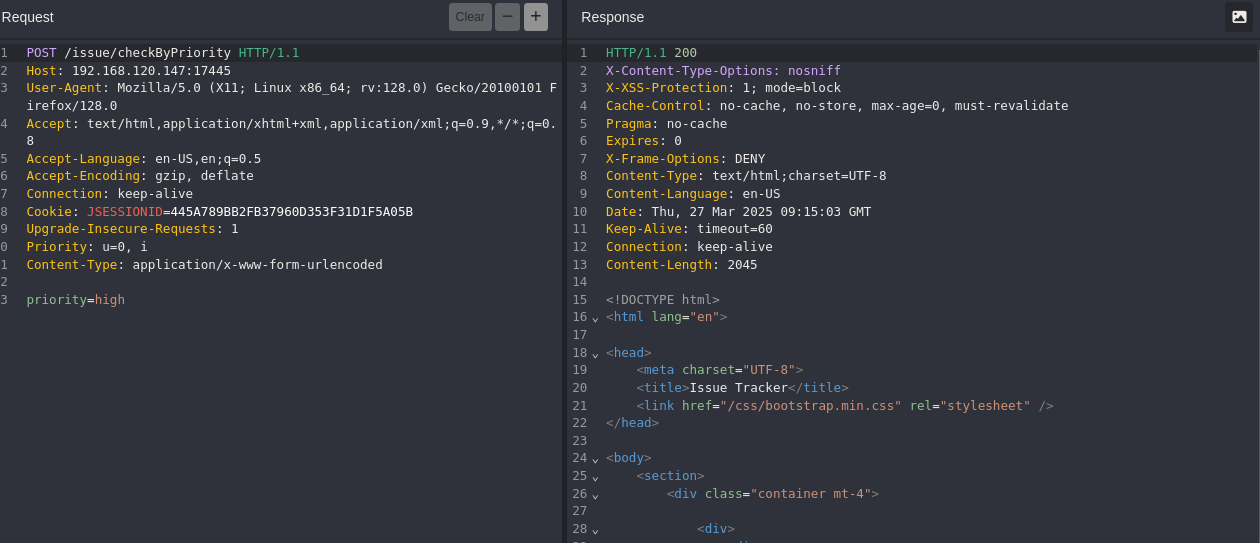Click the Pragma: no-cache line
Image resolution: width=1260 pixels, height=543 pixels.
point(667,124)
